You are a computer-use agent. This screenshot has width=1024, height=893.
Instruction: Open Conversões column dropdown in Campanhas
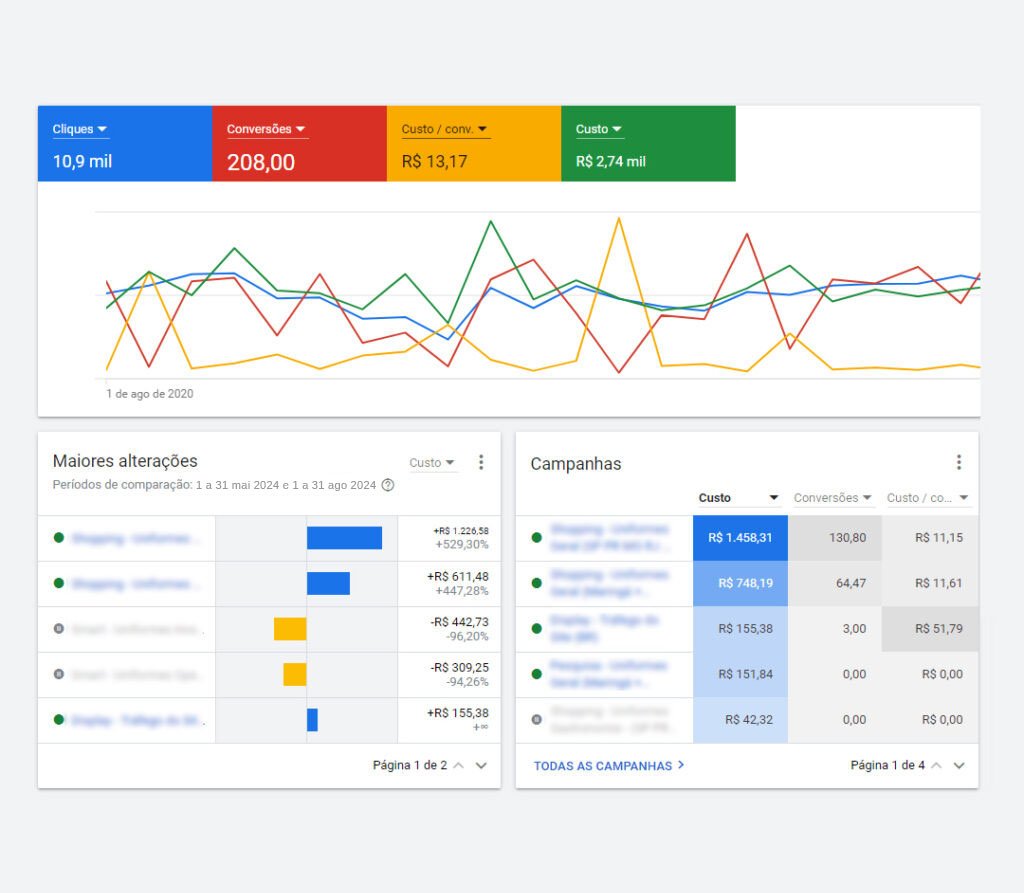point(833,498)
